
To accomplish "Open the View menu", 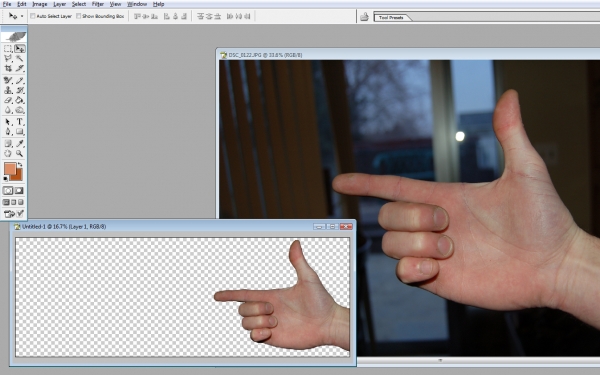I will [x=115, y=4].
